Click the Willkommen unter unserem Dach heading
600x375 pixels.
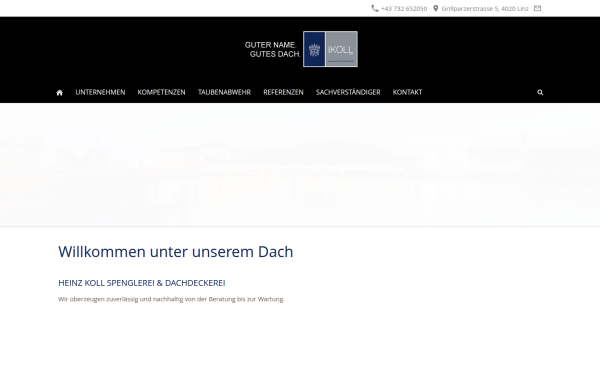tap(176, 252)
